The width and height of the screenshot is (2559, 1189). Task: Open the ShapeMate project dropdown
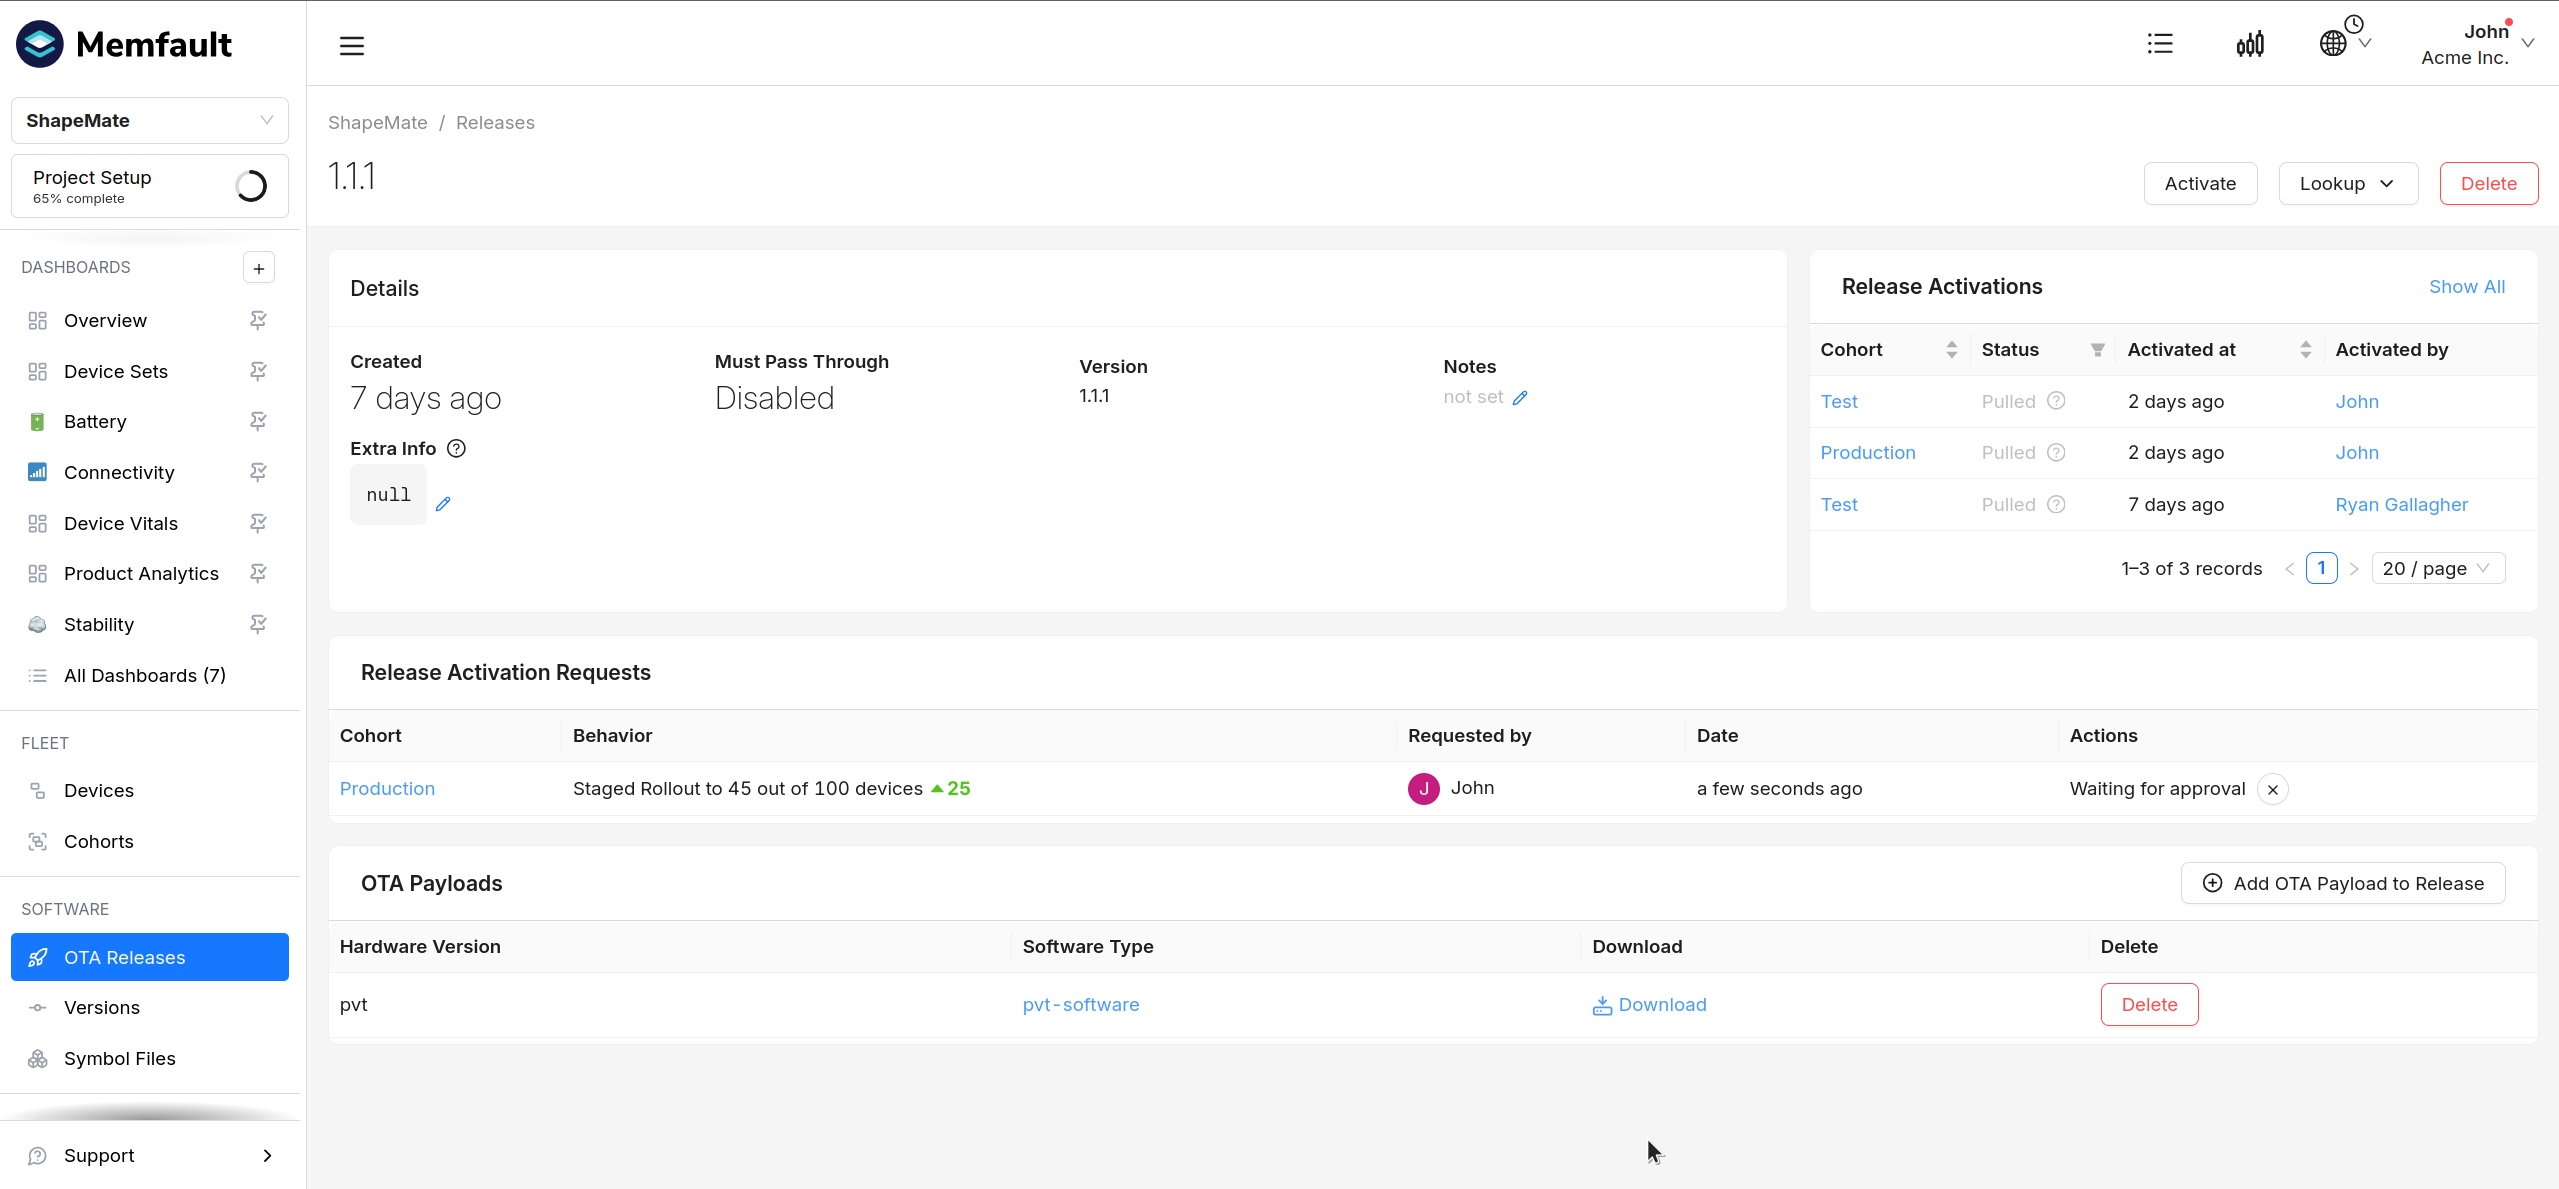tap(150, 120)
